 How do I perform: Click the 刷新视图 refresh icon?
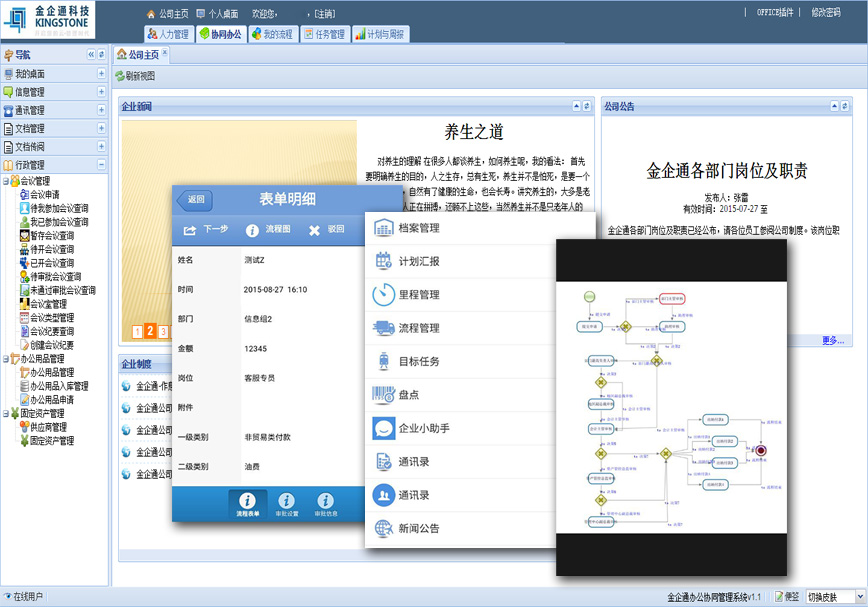point(120,76)
